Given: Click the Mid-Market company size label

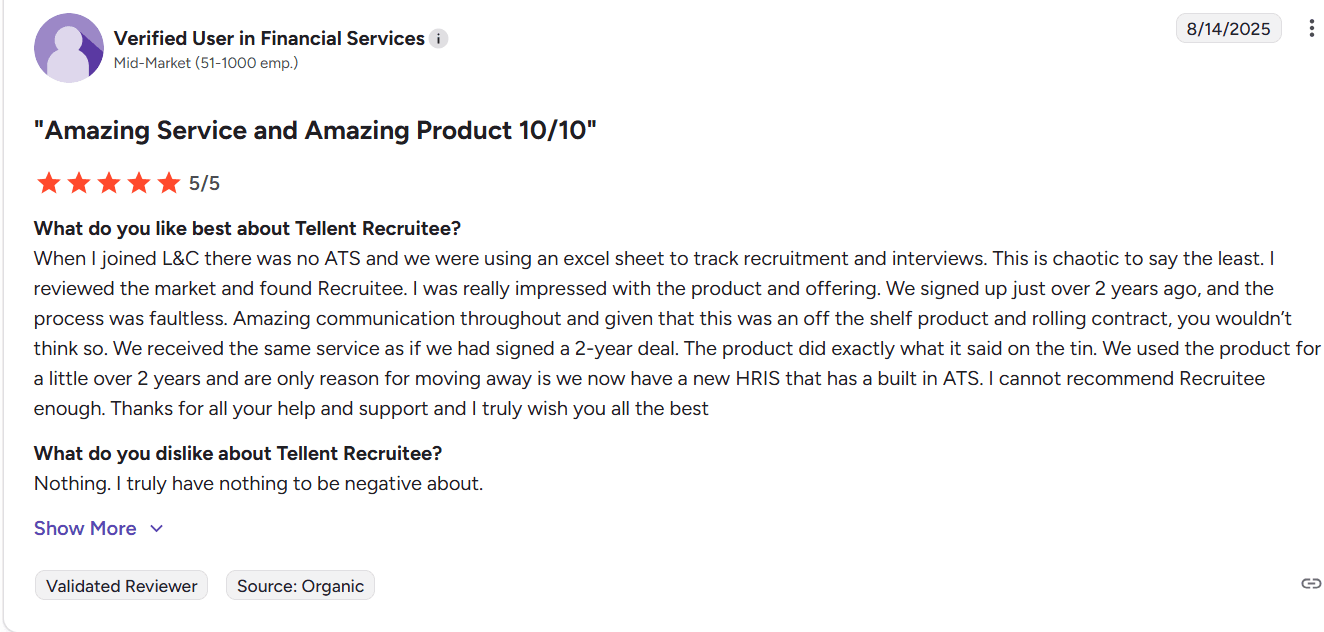Looking at the screenshot, I should click(206, 63).
